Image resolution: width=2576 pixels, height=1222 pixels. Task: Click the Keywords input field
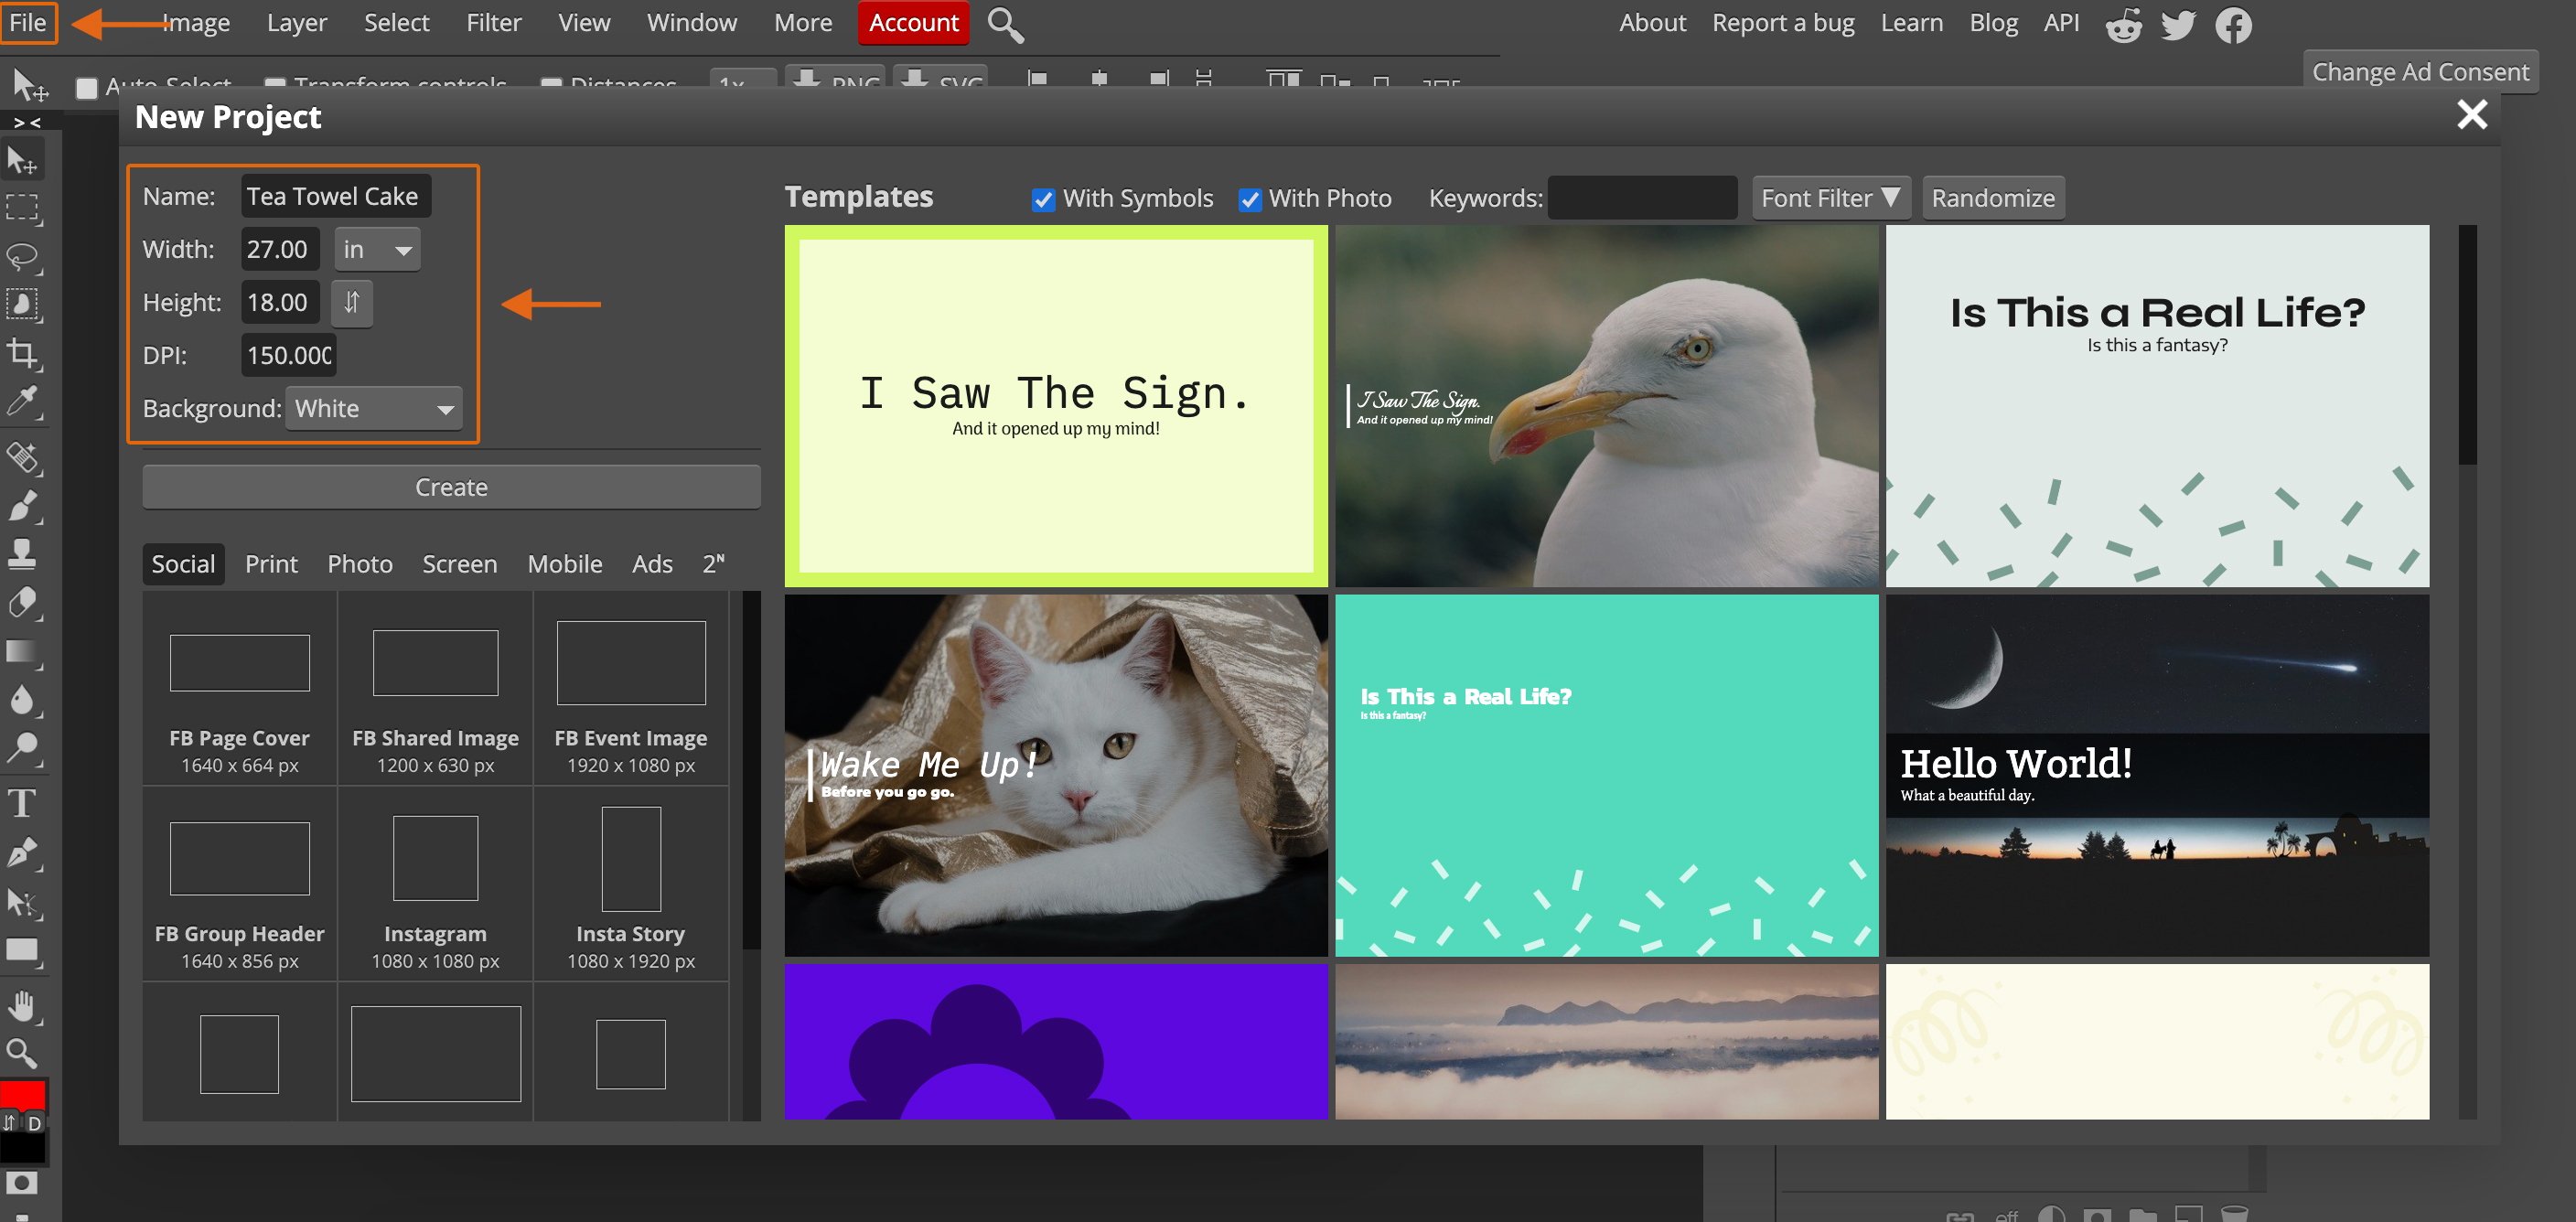pos(1642,198)
